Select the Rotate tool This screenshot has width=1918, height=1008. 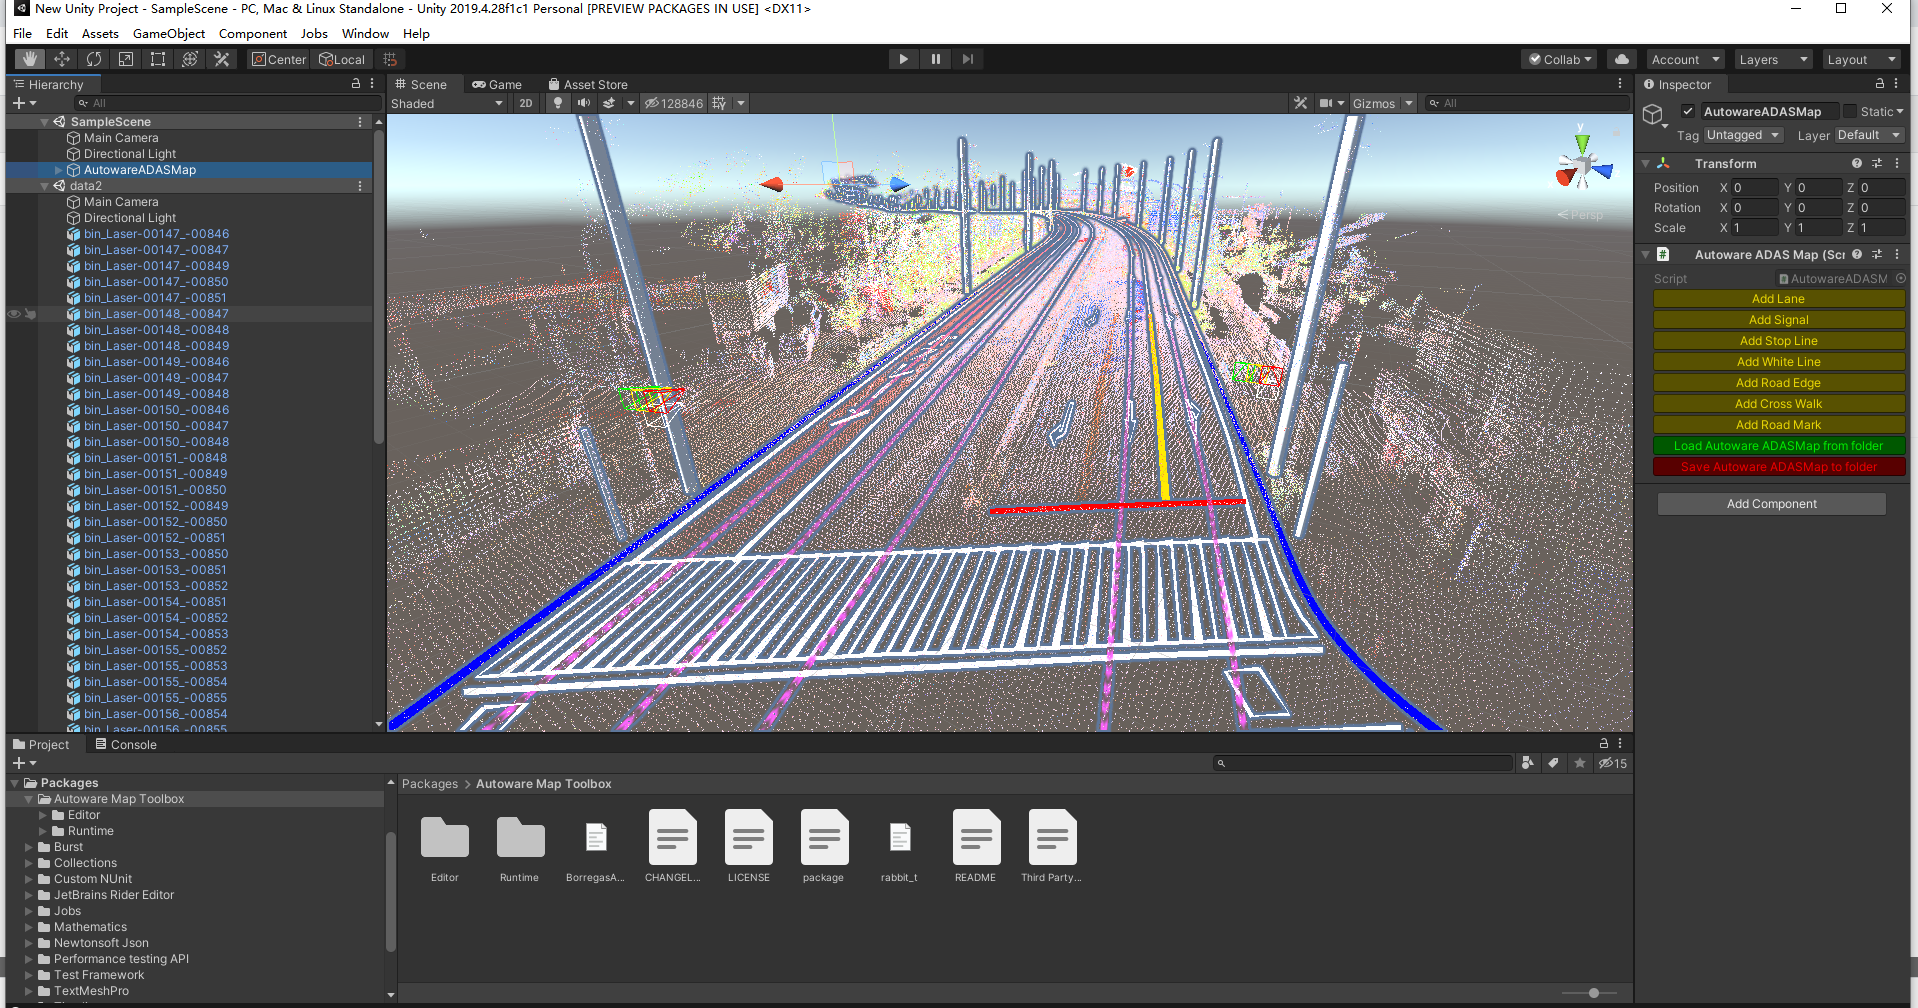(x=93, y=59)
